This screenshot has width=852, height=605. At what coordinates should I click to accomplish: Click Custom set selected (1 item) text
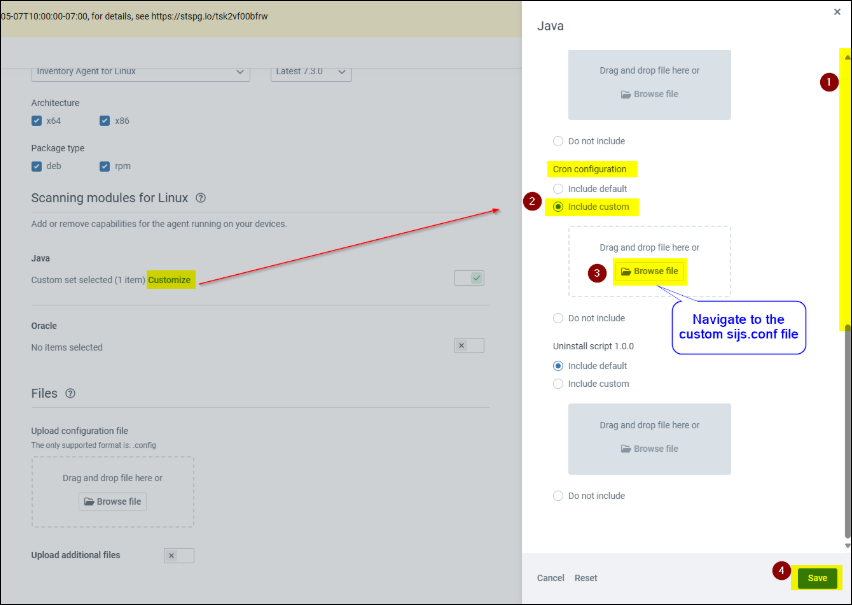click(88, 280)
